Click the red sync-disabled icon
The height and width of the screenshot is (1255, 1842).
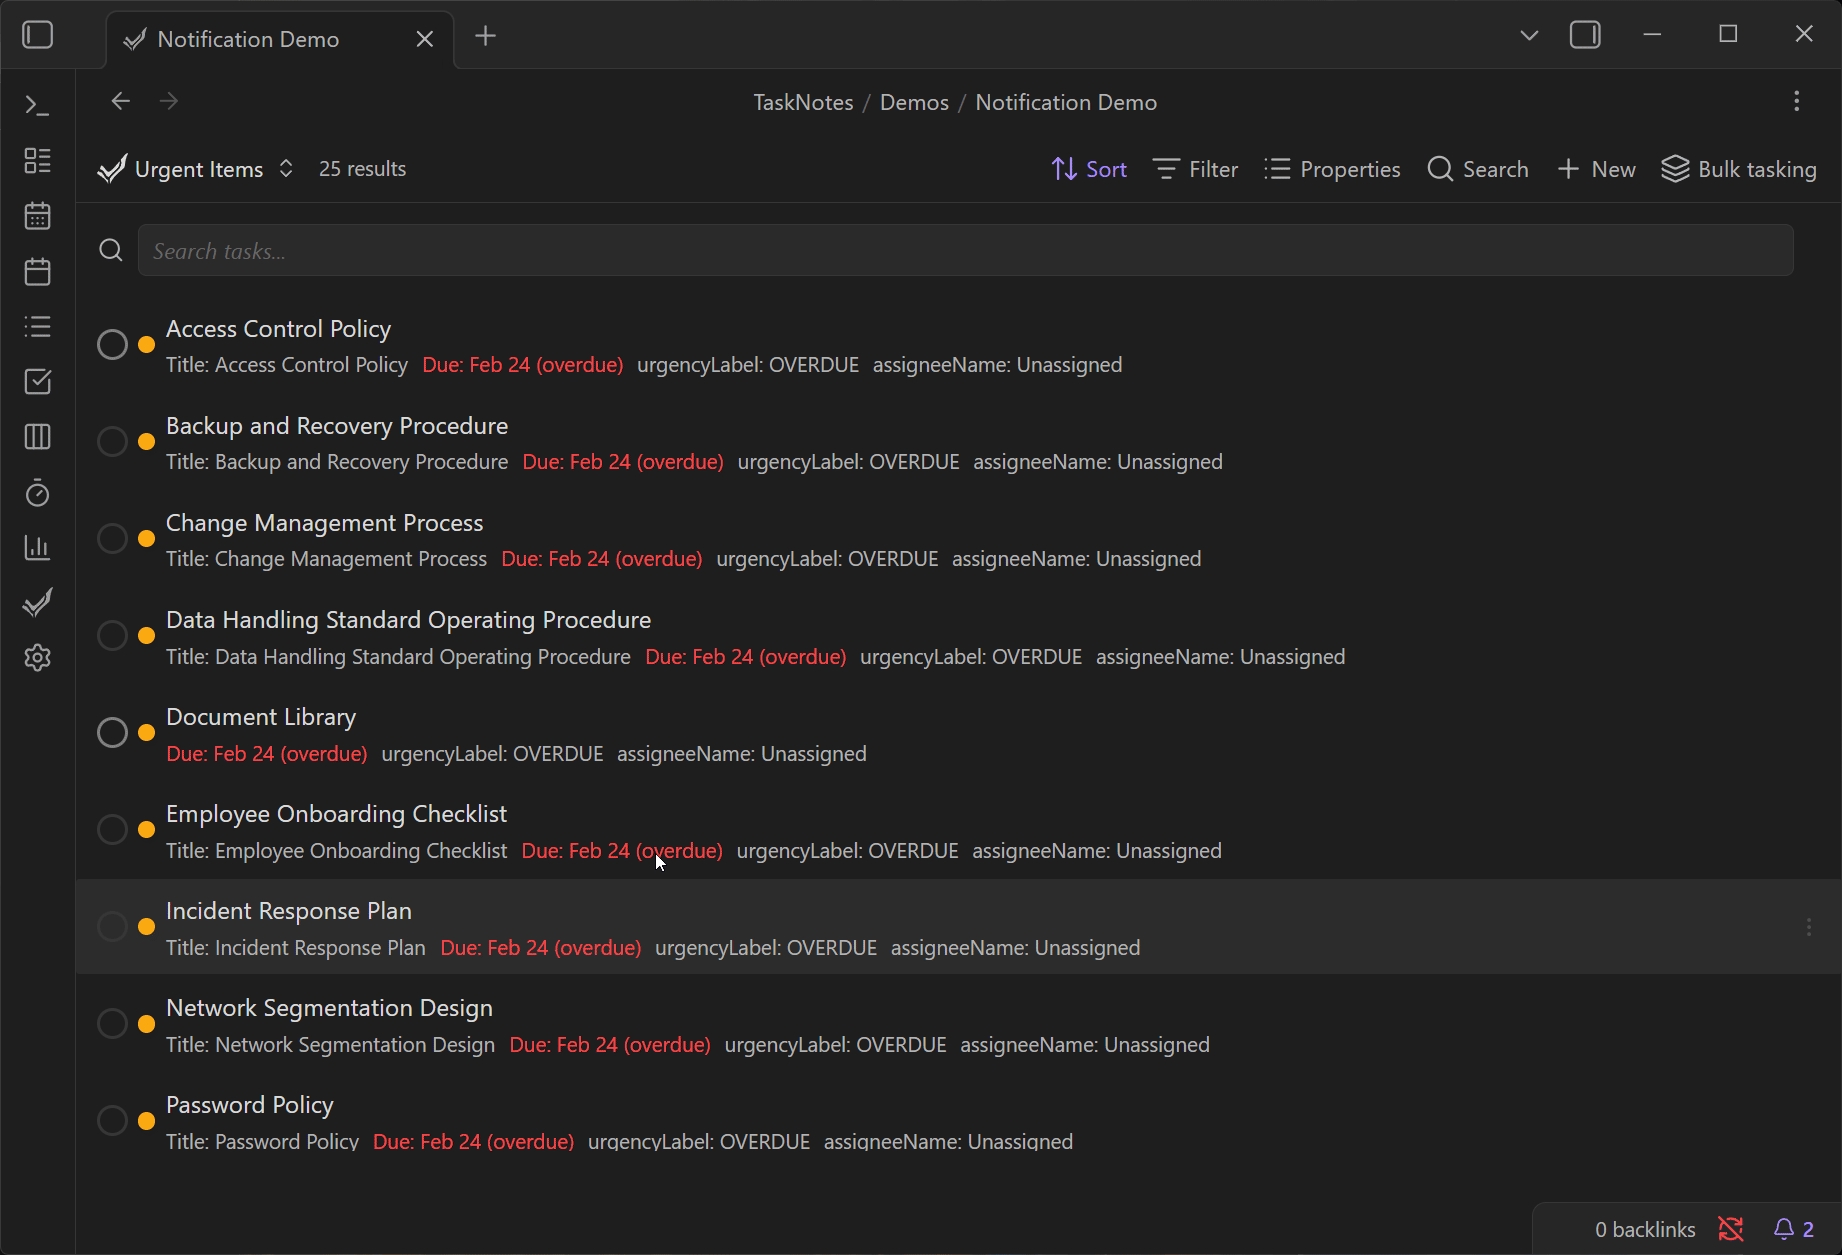(1732, 1229)
